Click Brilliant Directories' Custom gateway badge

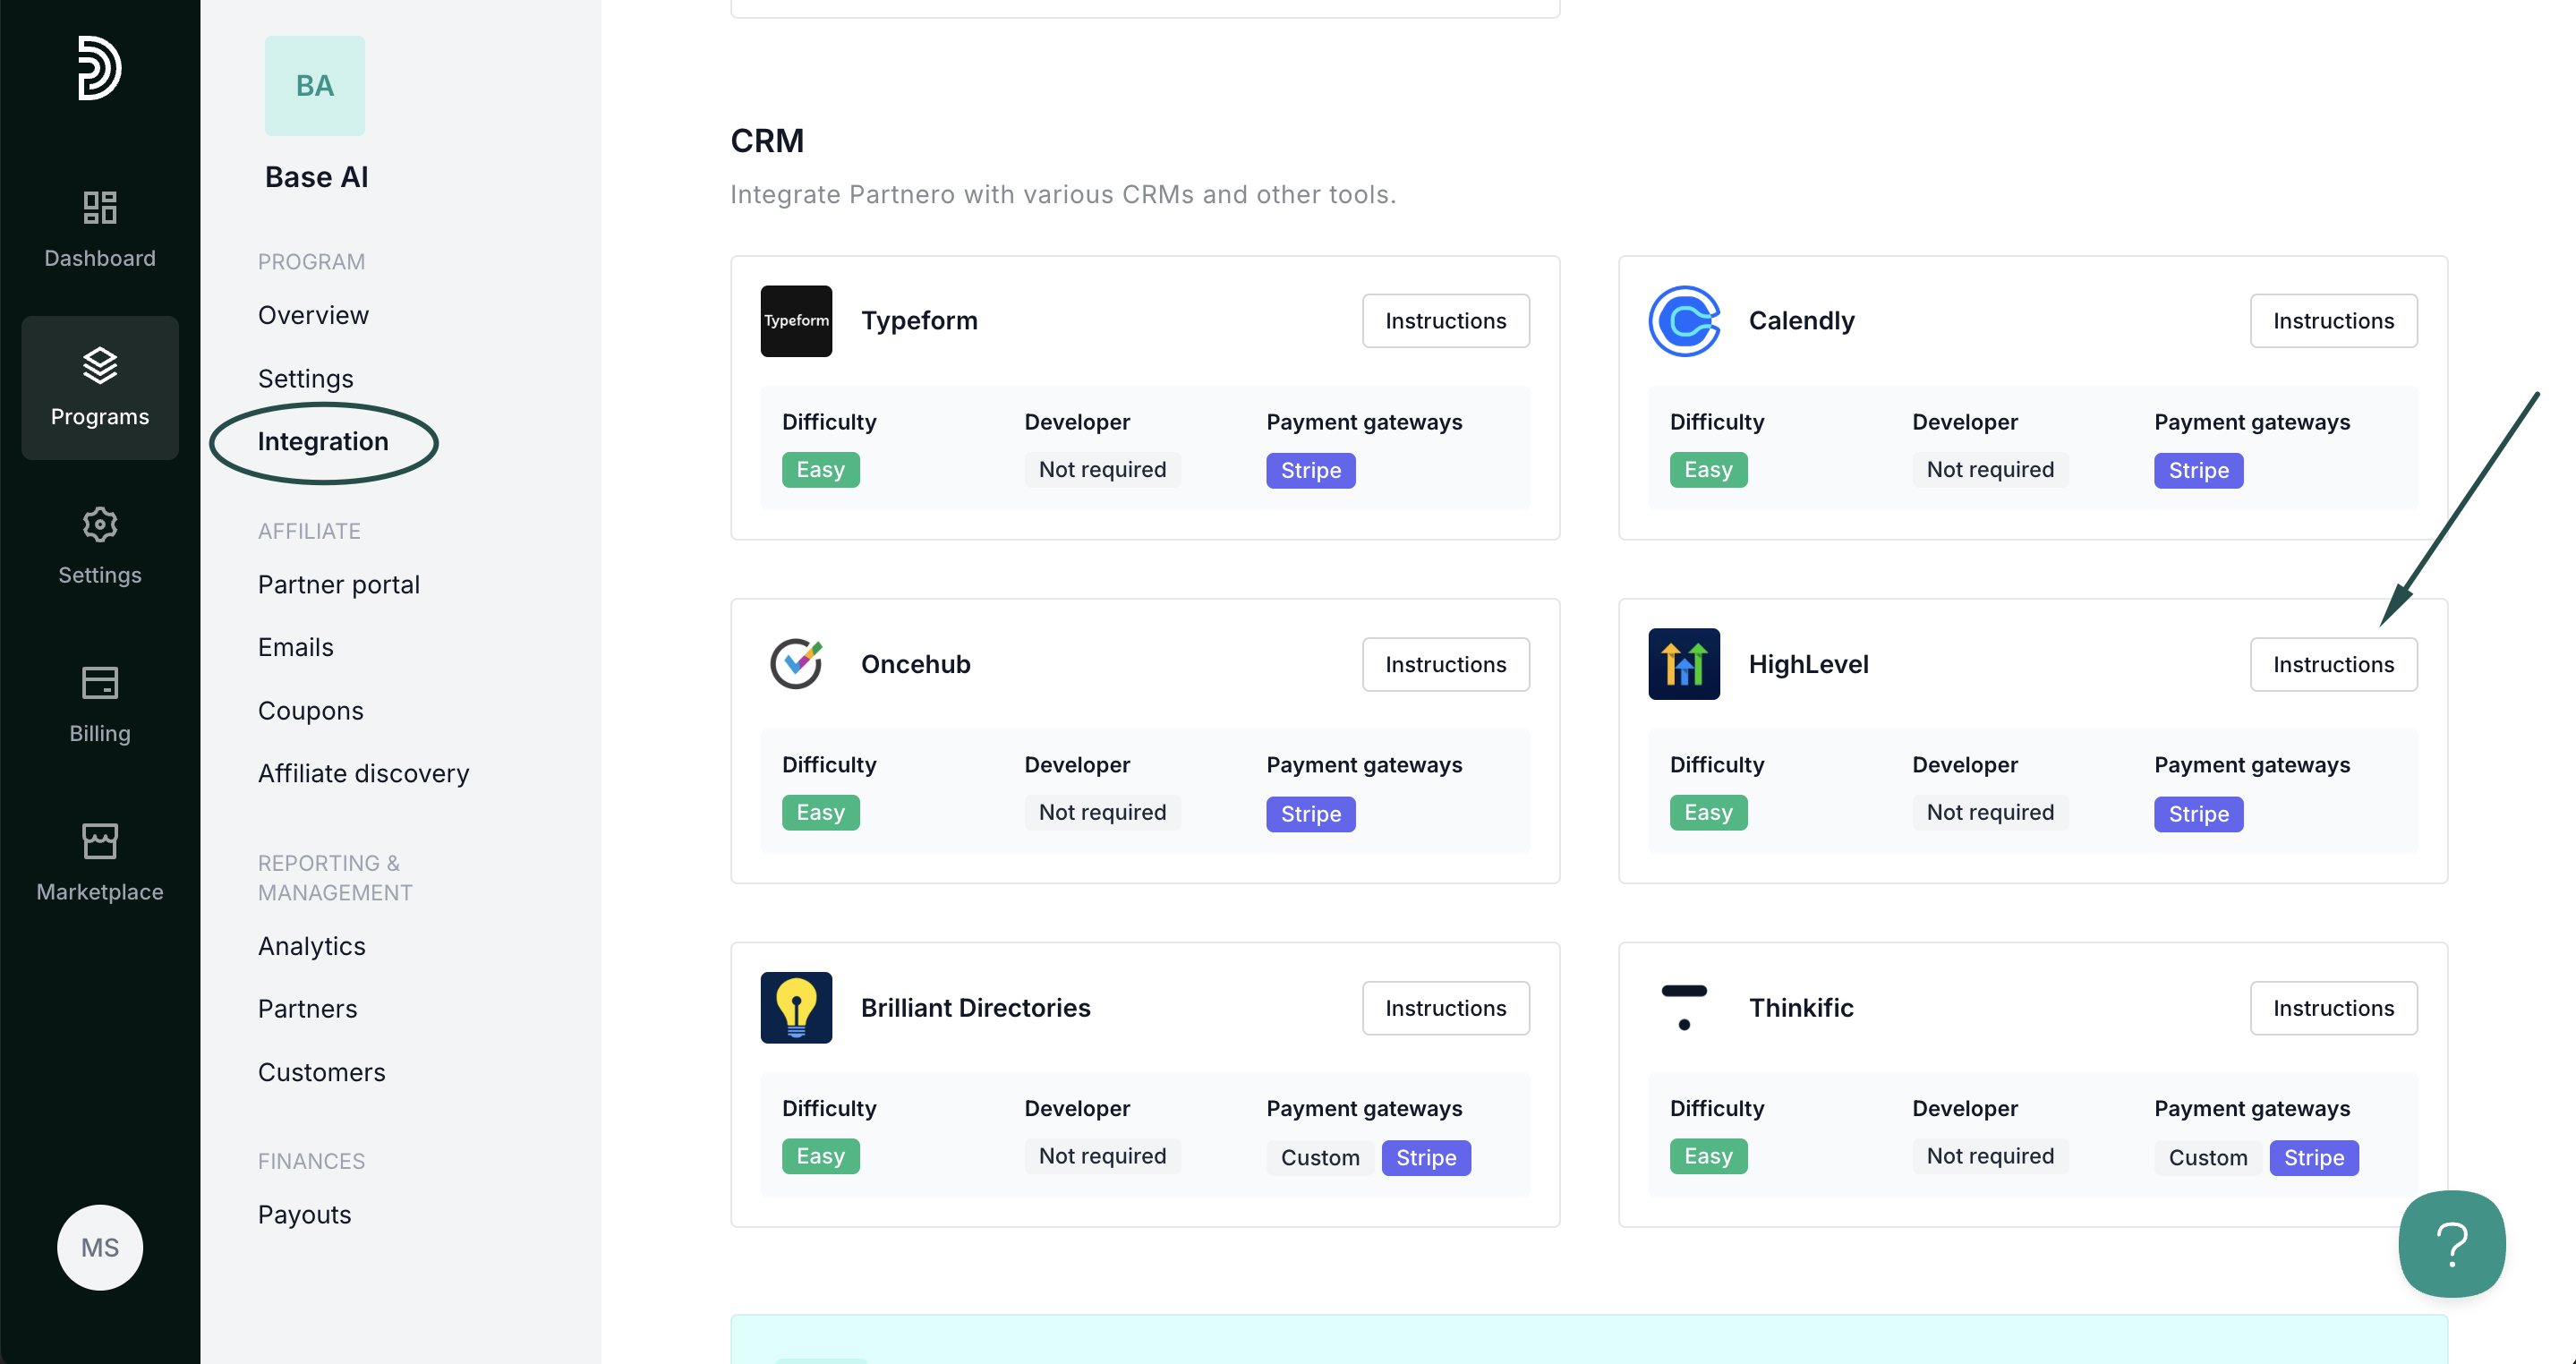click(x=1320, y=1157)
